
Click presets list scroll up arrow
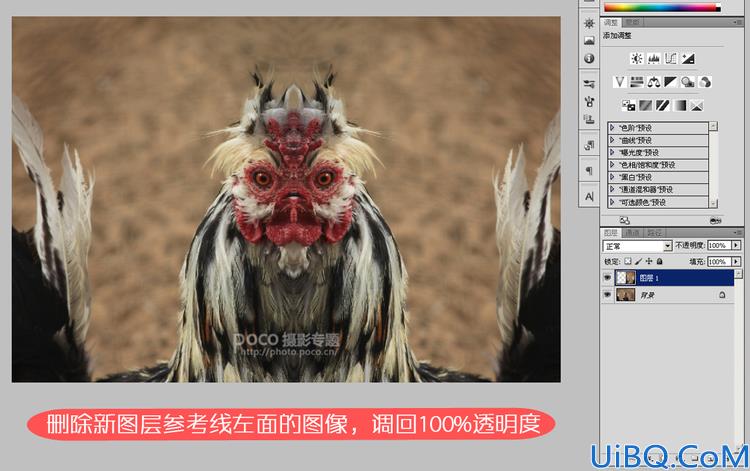pos(713,126)
